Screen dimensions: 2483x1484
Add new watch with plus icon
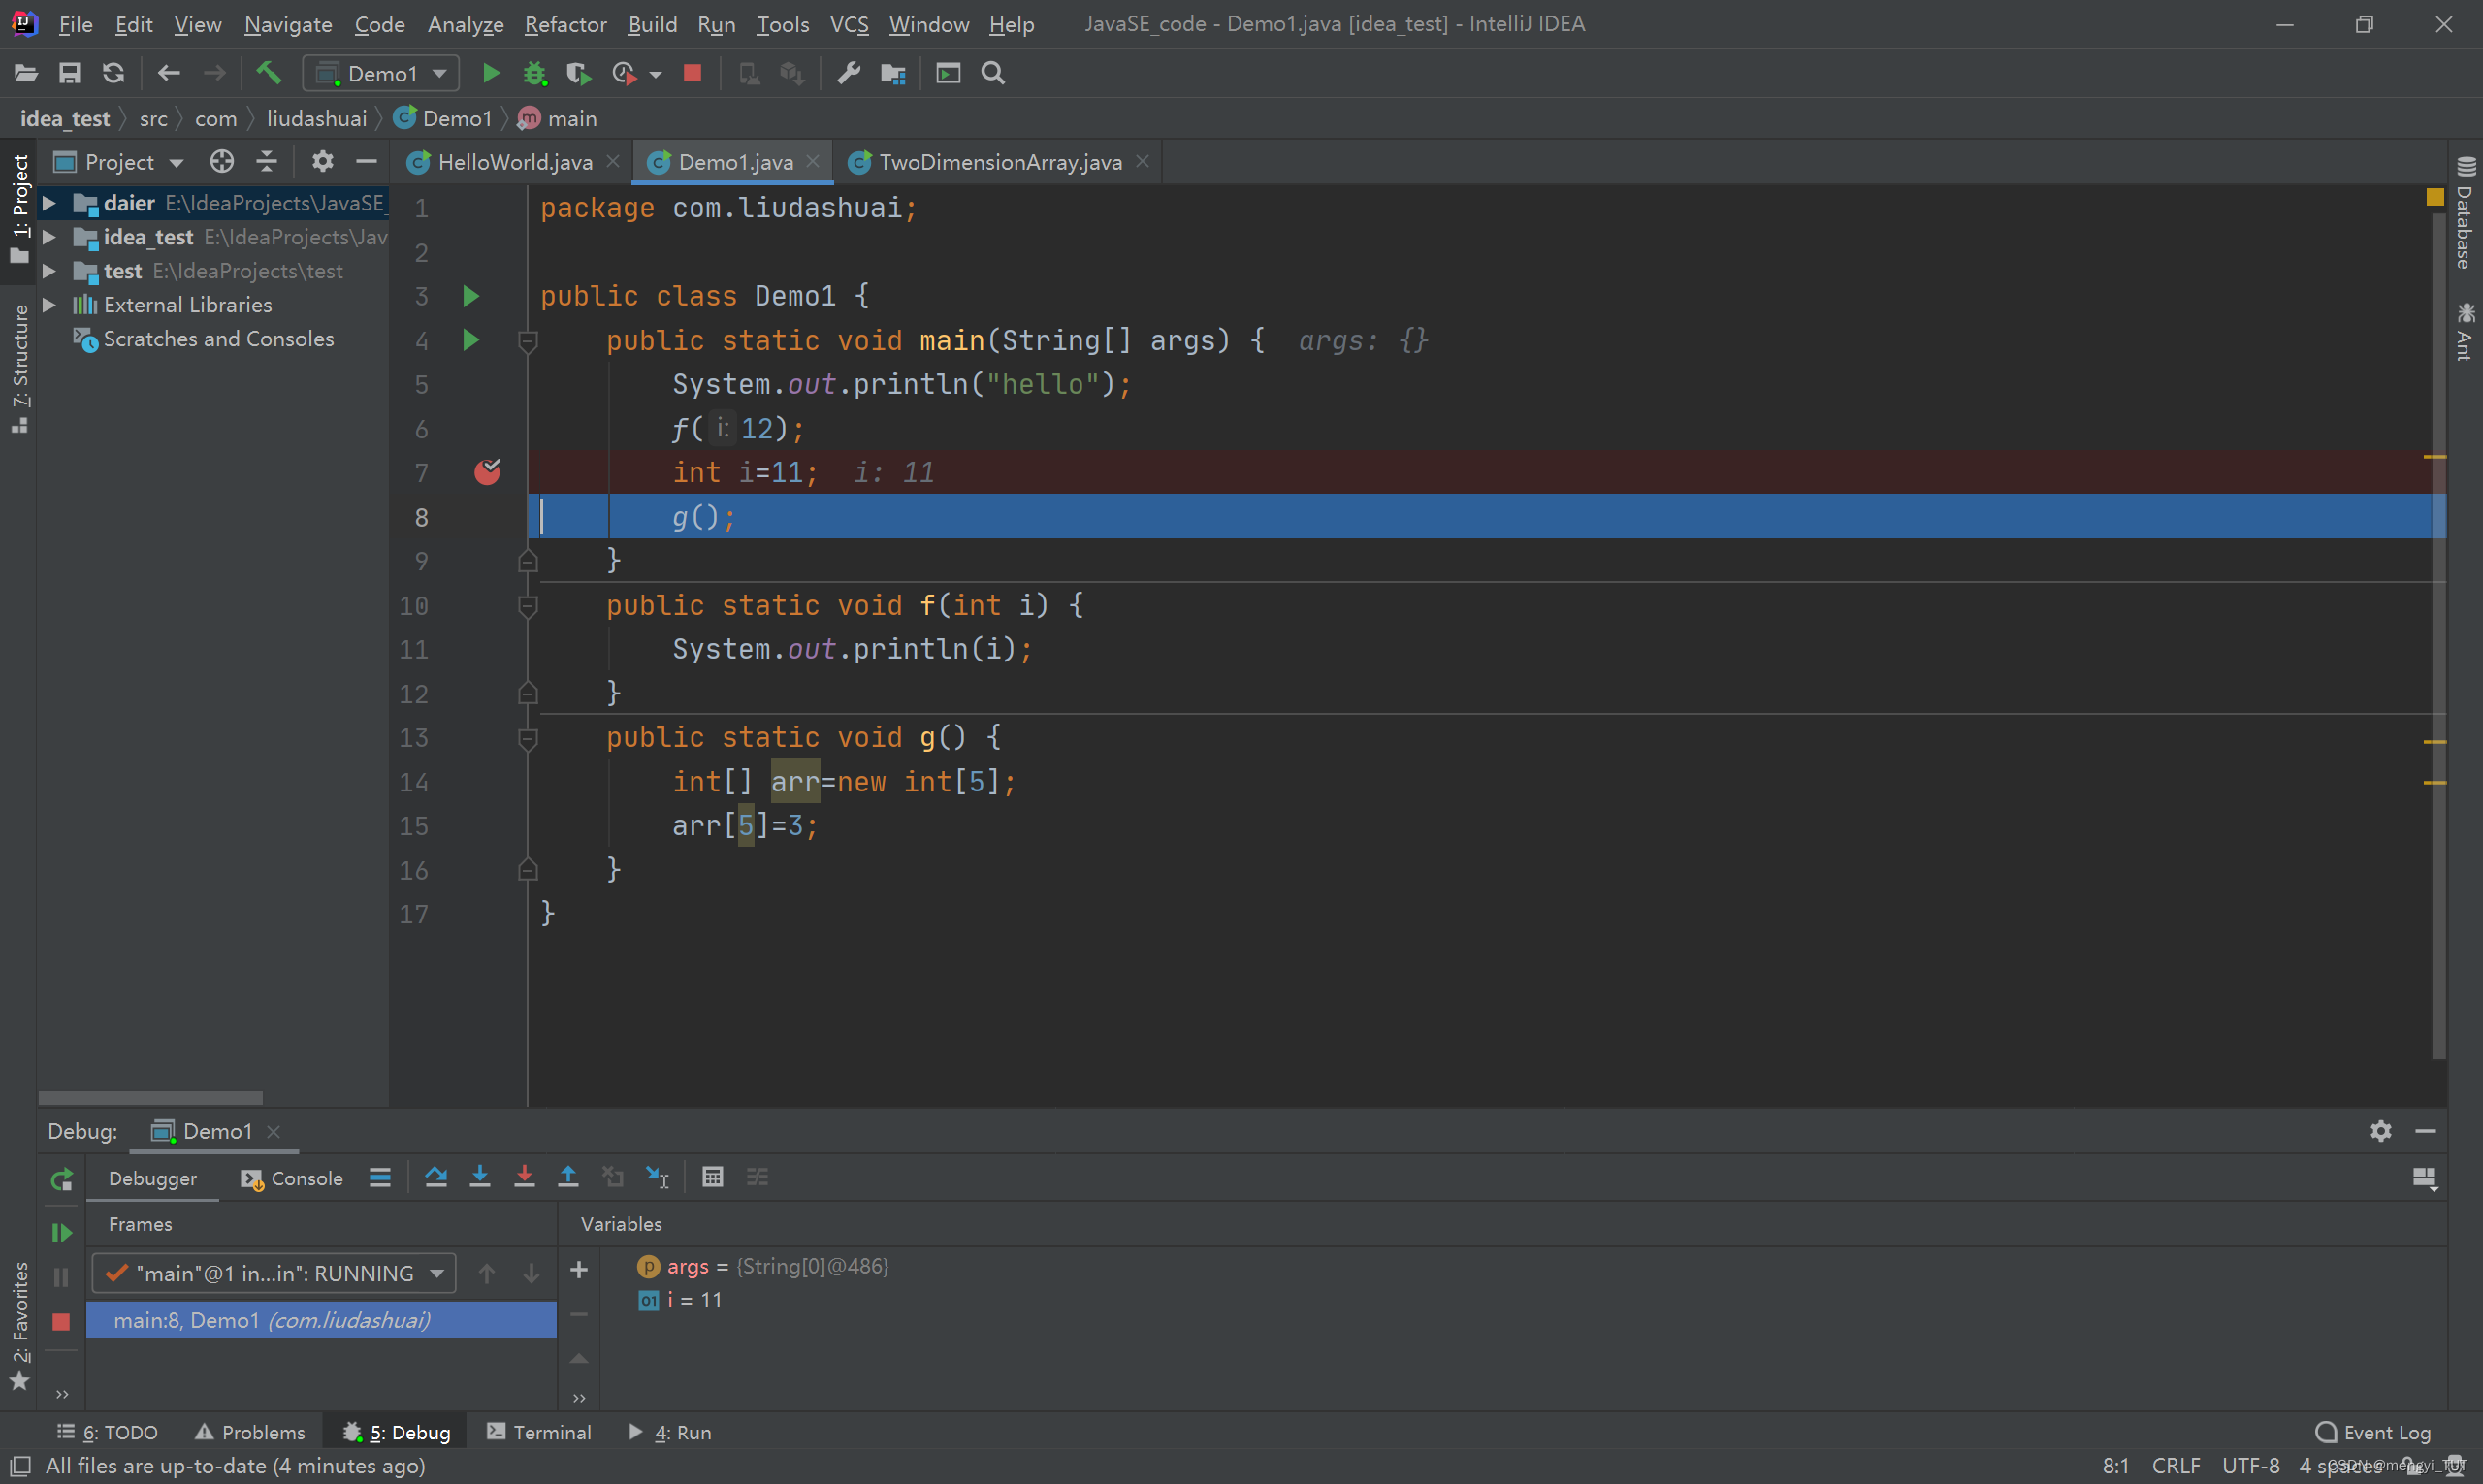579,1270
